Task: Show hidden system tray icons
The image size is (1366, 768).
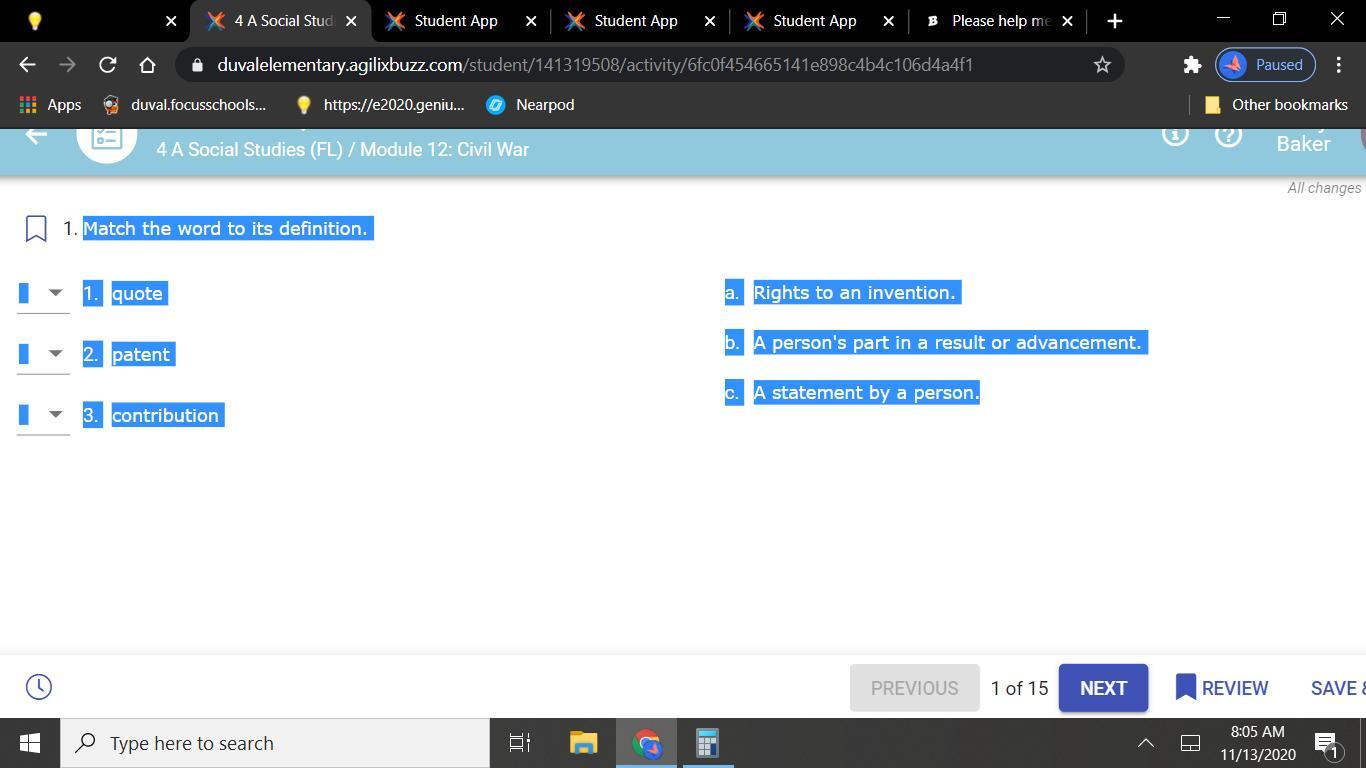Action: 1146,743
